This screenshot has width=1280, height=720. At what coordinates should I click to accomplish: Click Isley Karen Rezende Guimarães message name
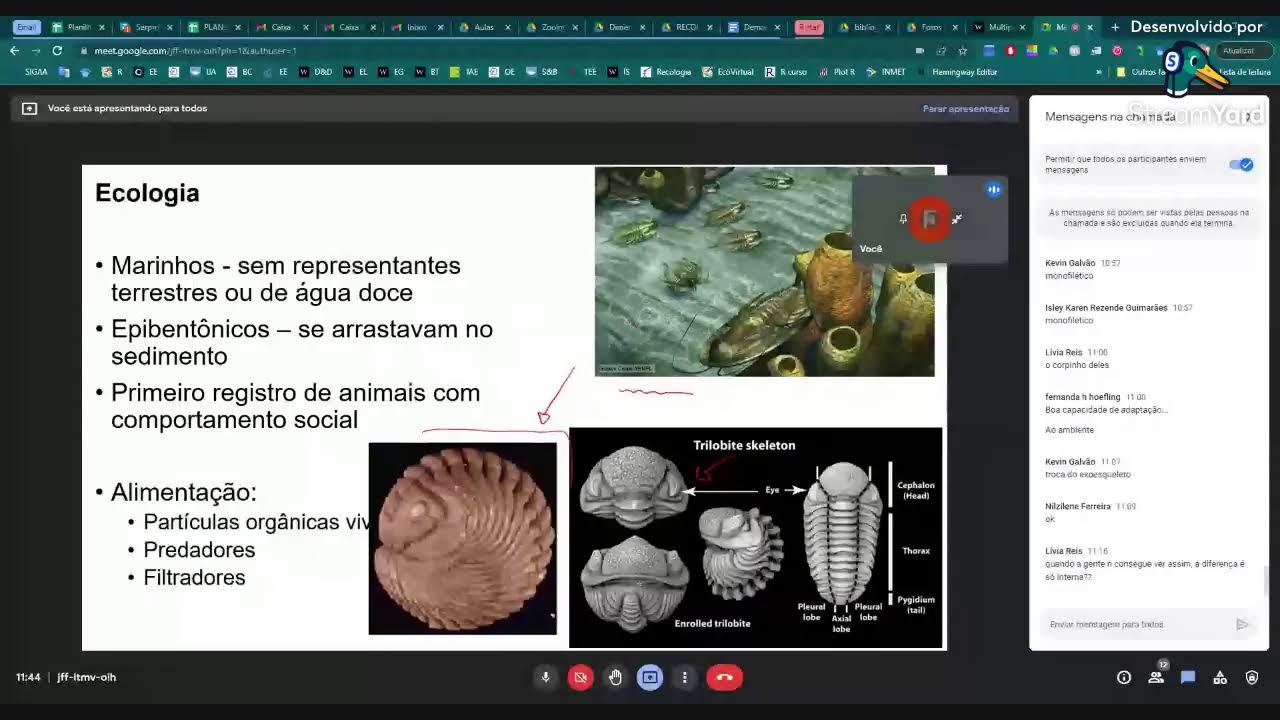[1106, 308]
